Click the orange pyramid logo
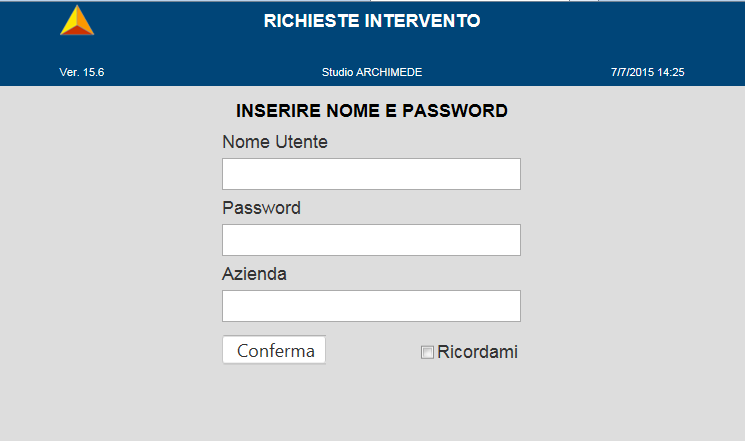This screenshot has height=441, width=745. tap(77, 20)
